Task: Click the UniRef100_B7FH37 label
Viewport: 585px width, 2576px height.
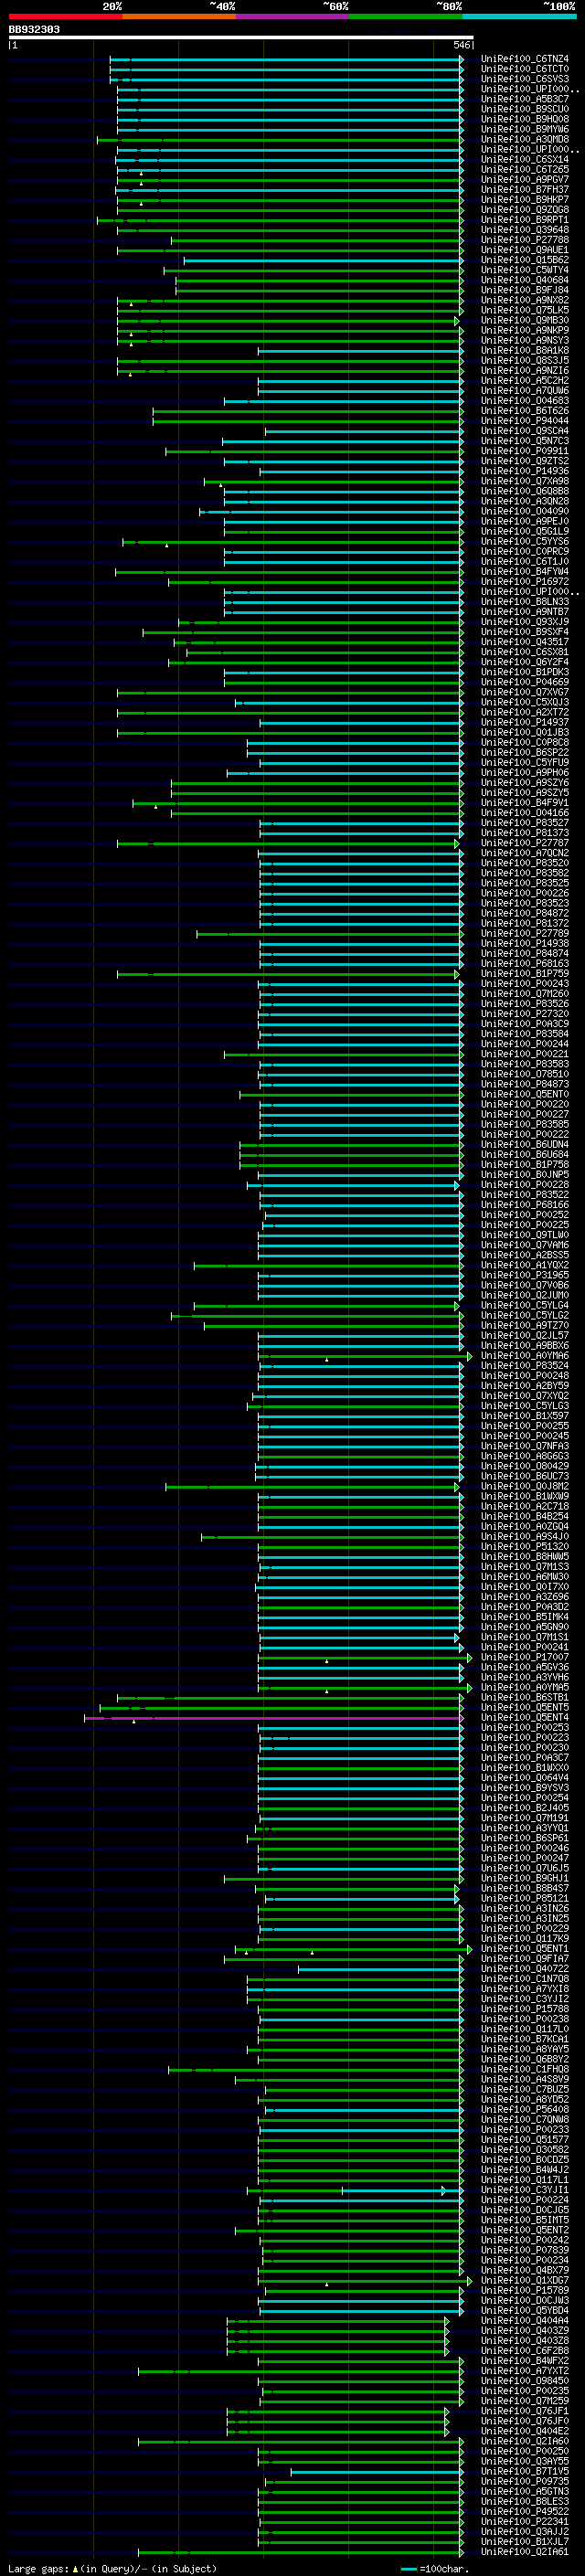Action: pyautogui.click(x=525, y=190)
